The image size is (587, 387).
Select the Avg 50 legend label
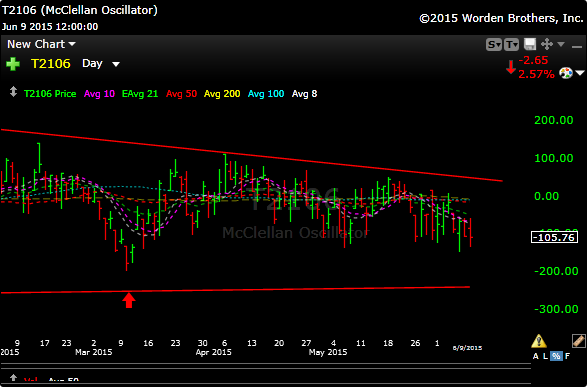[181, 94]
